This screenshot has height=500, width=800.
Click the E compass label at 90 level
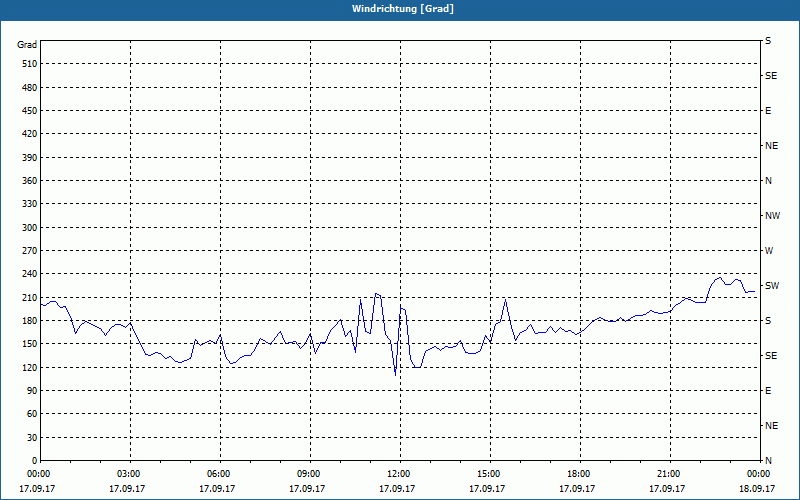pos(768,391)
